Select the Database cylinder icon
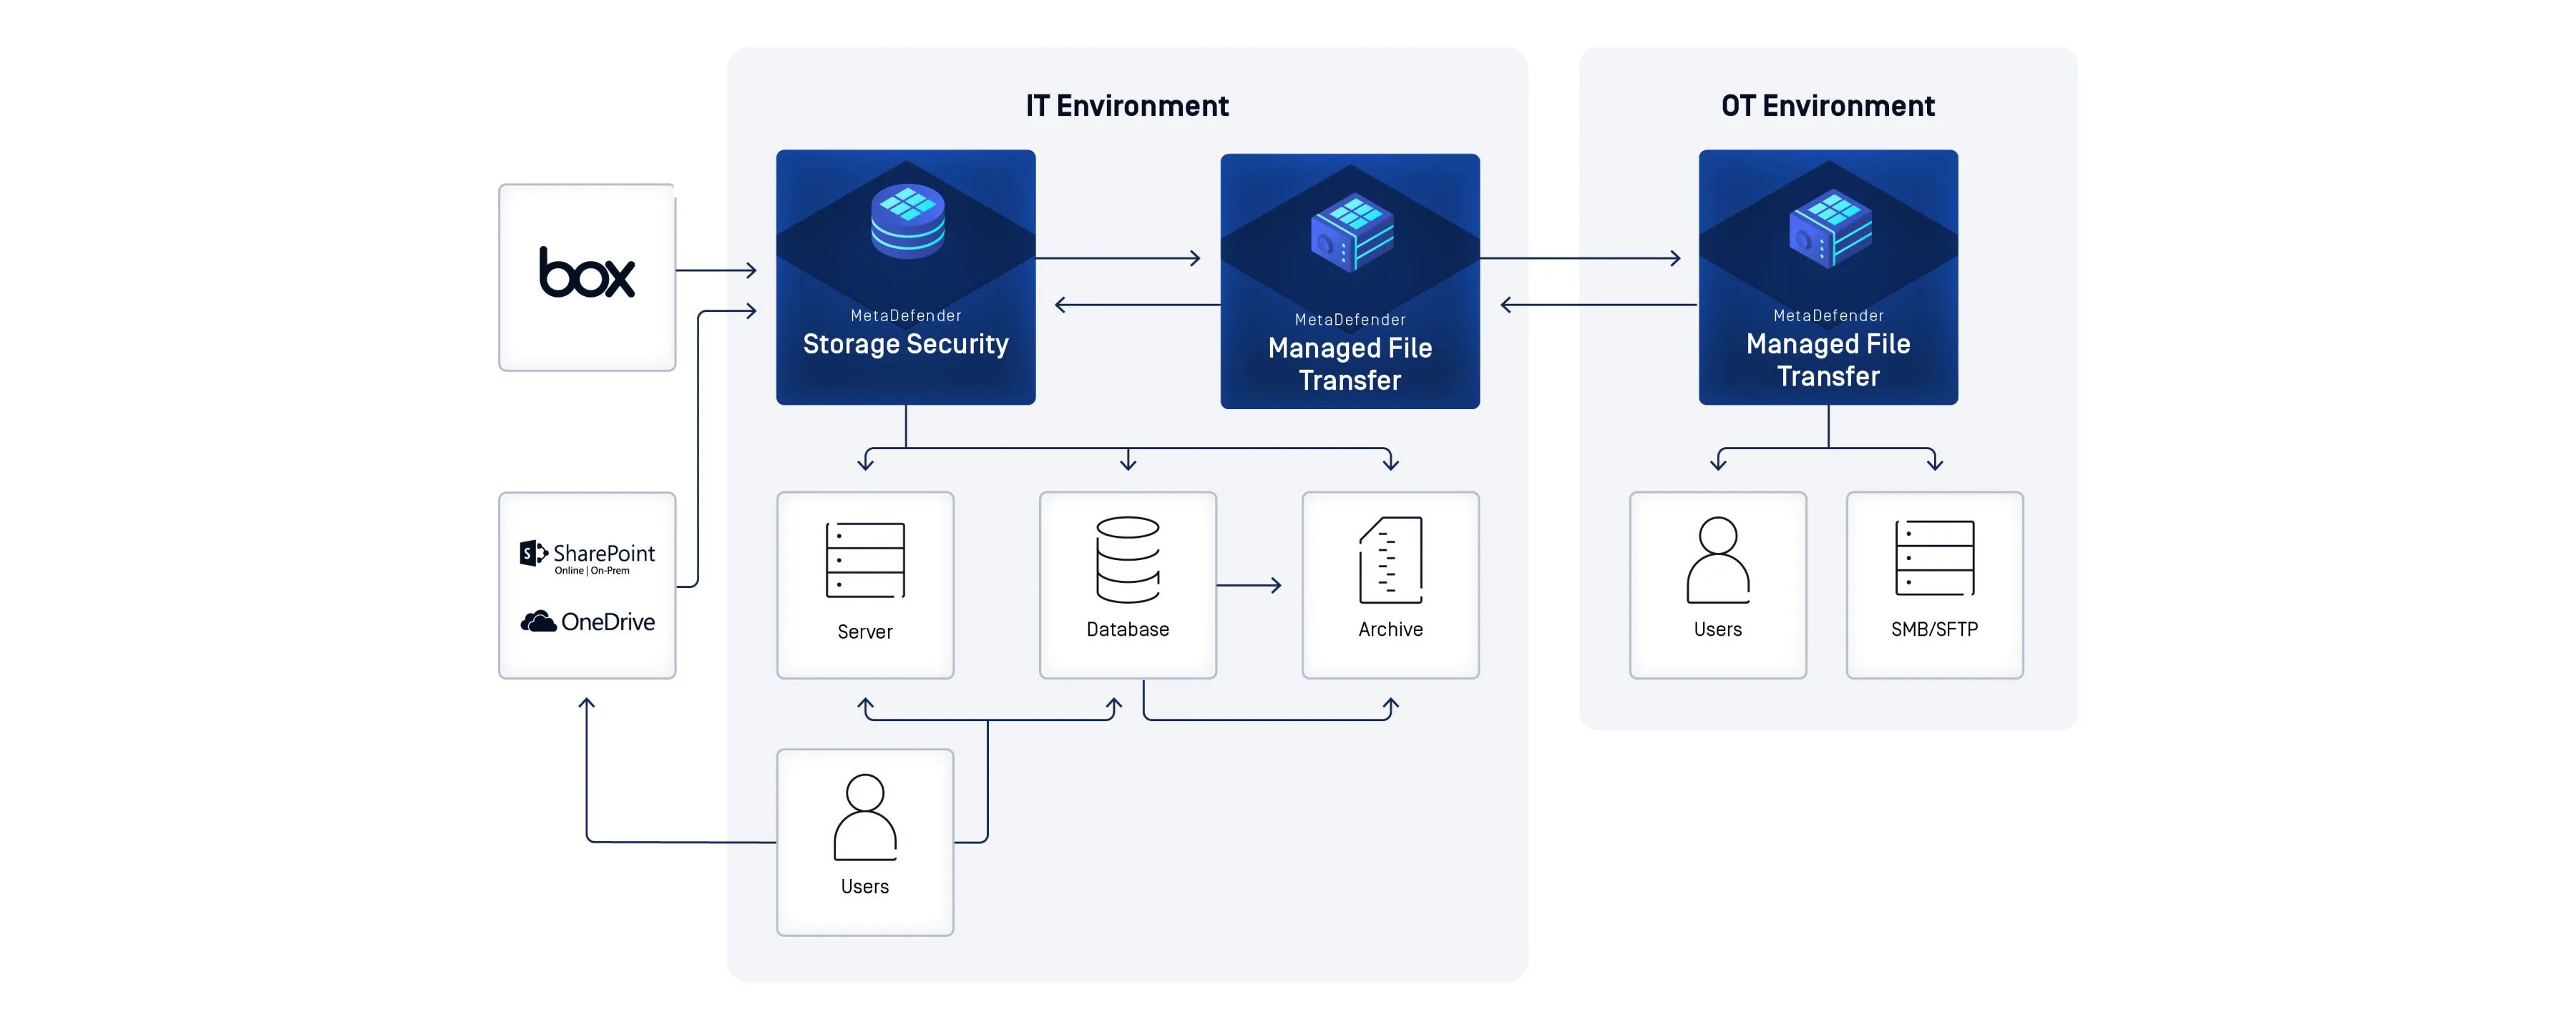The width and height of the screenshot is (2576, 1030). pos(1127,559)
